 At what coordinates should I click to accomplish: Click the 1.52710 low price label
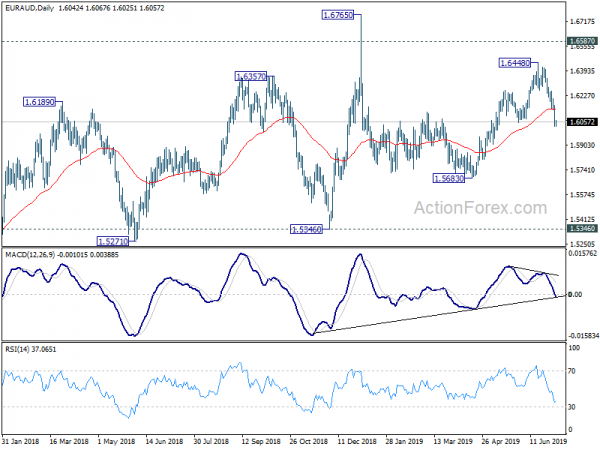pos(113,241)
